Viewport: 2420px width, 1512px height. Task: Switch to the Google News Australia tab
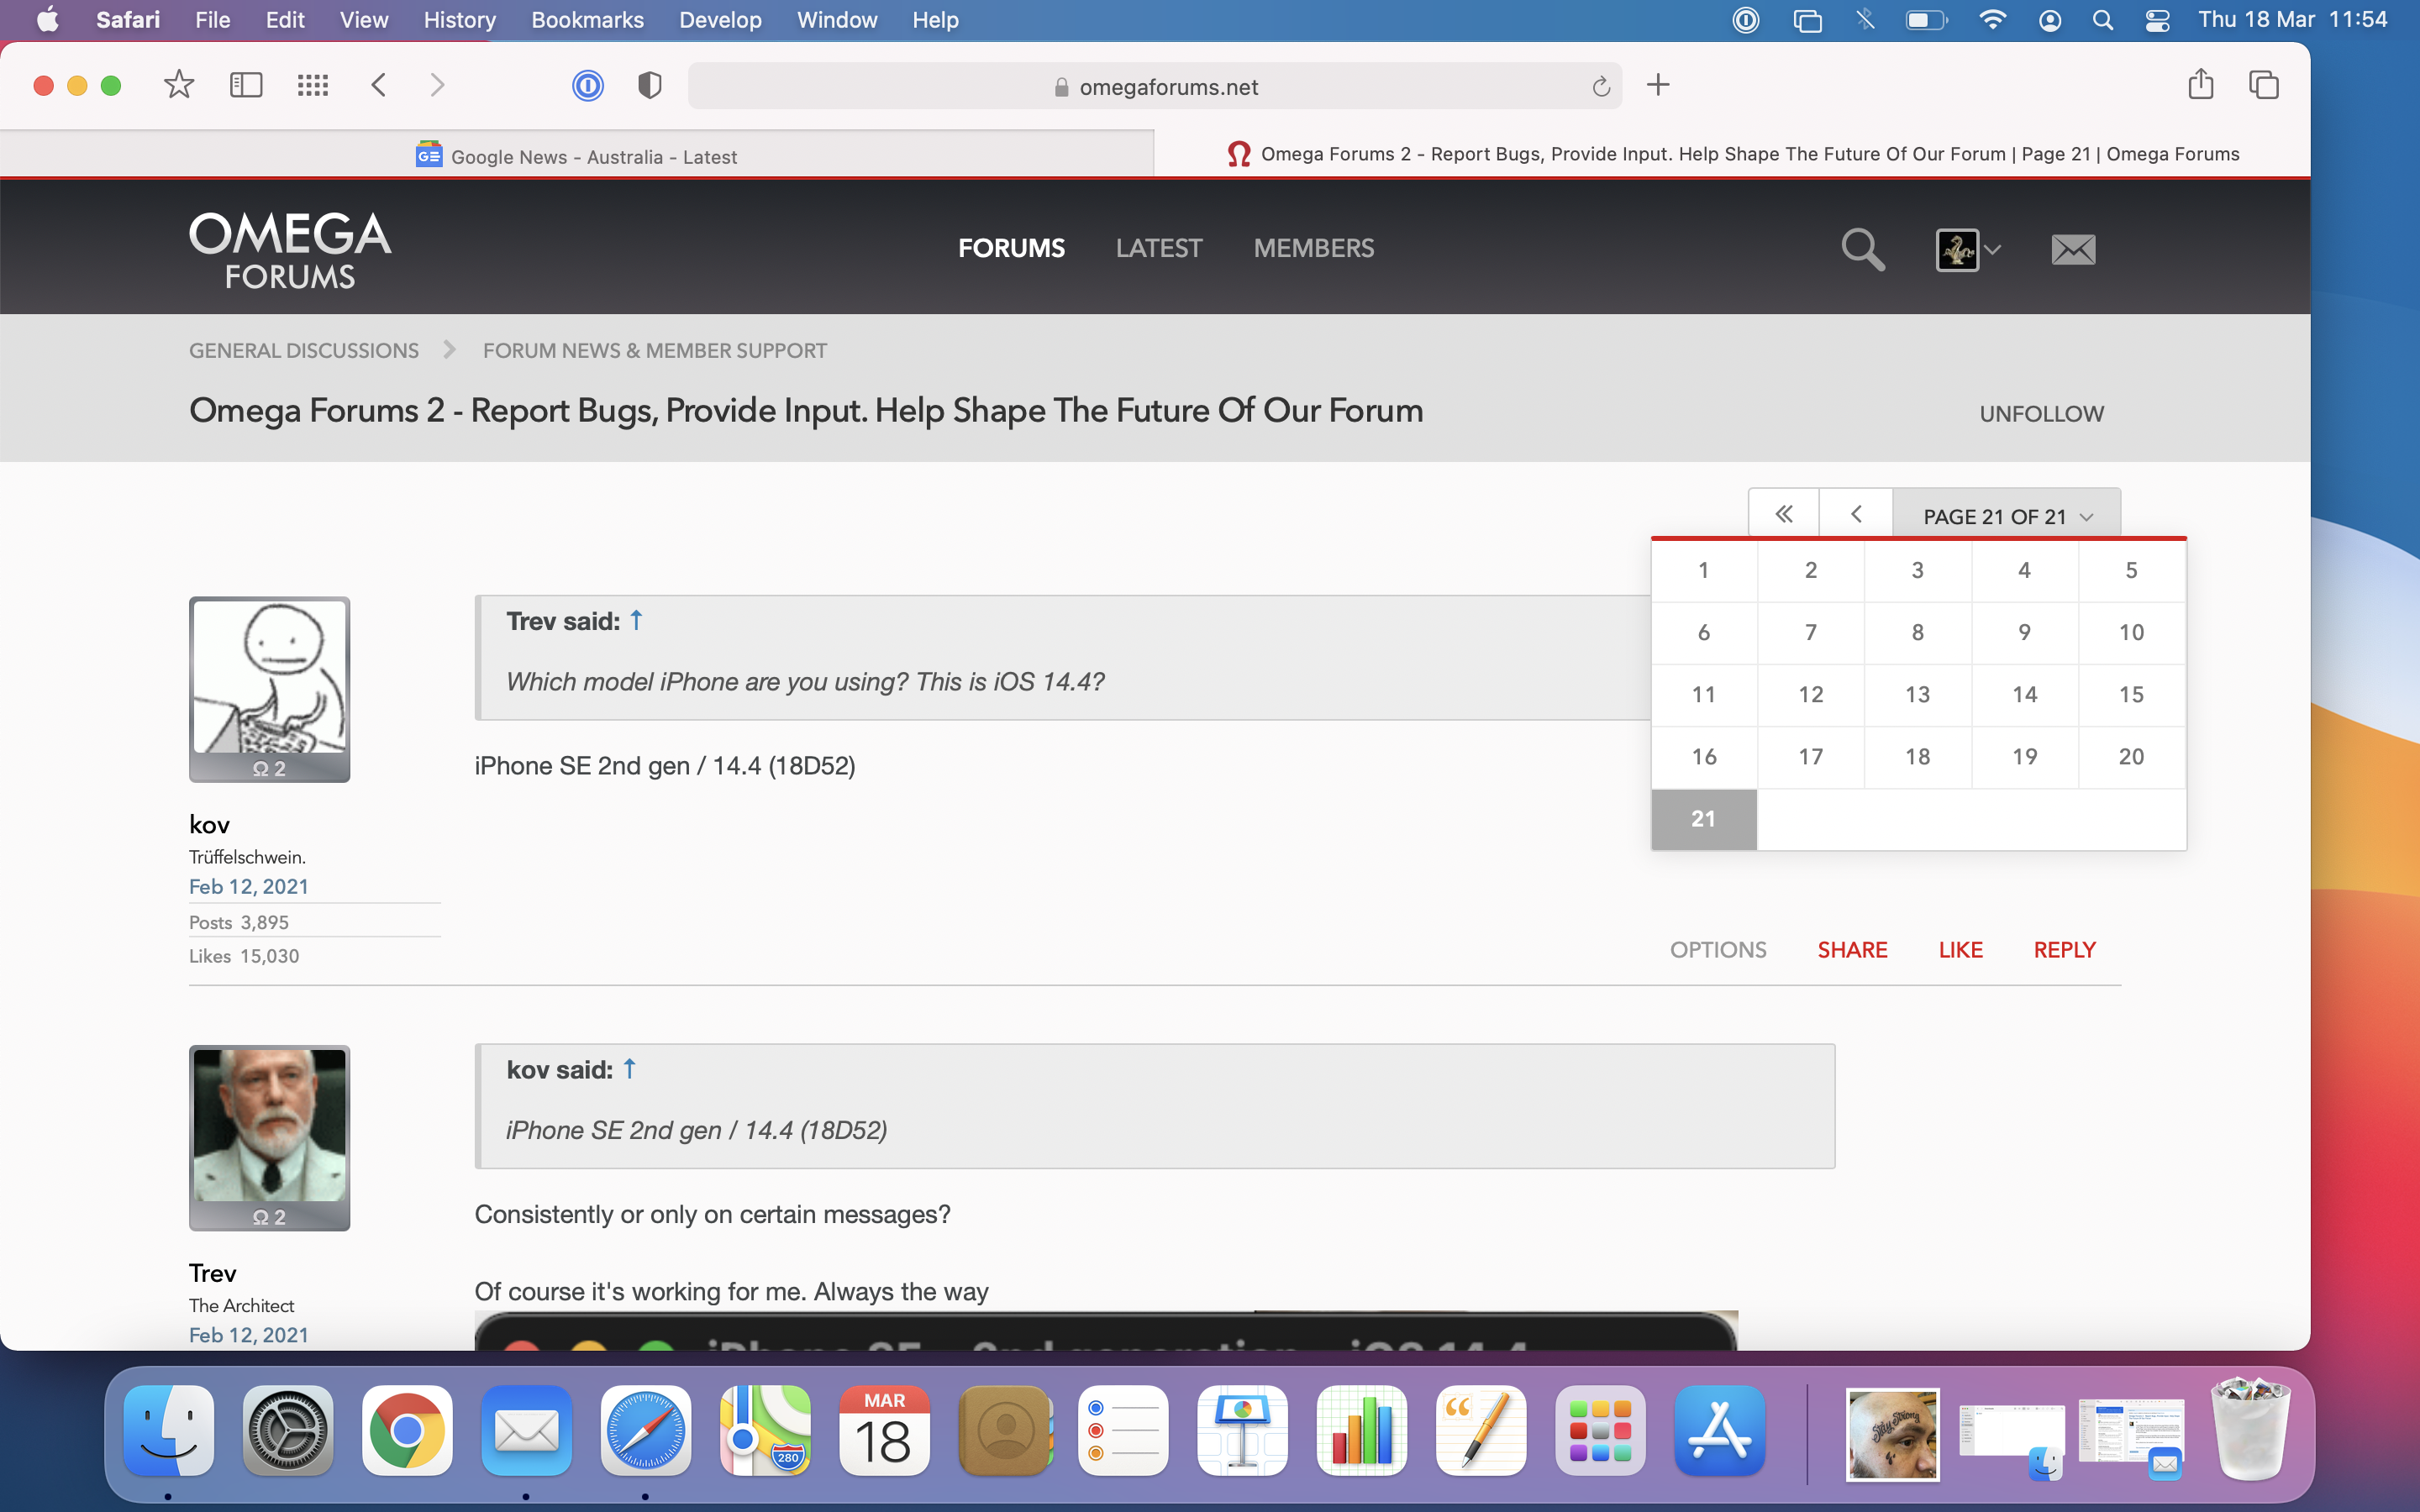click(577, 156)
